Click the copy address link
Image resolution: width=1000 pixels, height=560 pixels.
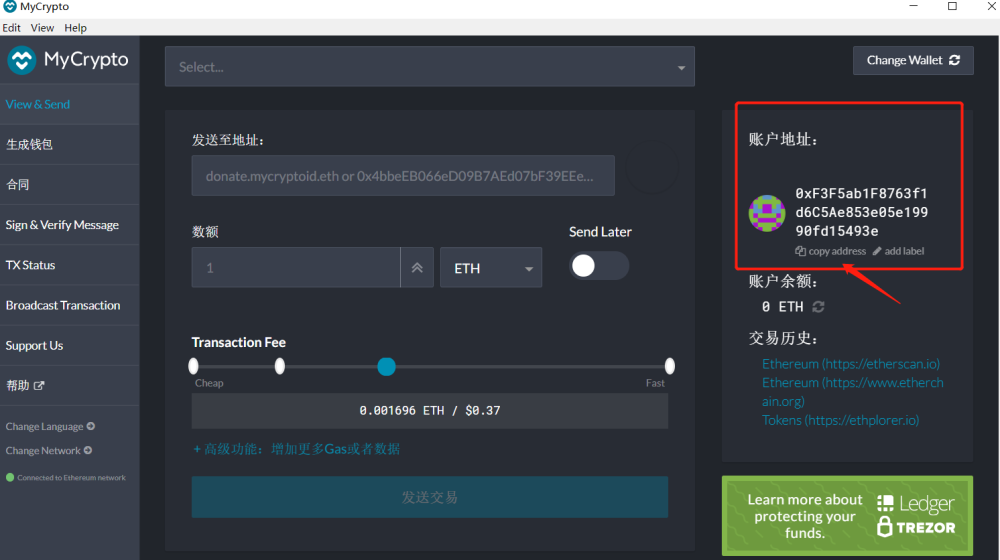pyautogui.click(x=830, y=251)
